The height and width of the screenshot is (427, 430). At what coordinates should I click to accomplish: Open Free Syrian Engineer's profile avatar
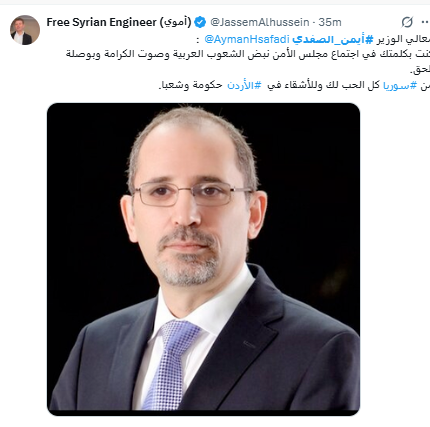[x=25, y=30]
